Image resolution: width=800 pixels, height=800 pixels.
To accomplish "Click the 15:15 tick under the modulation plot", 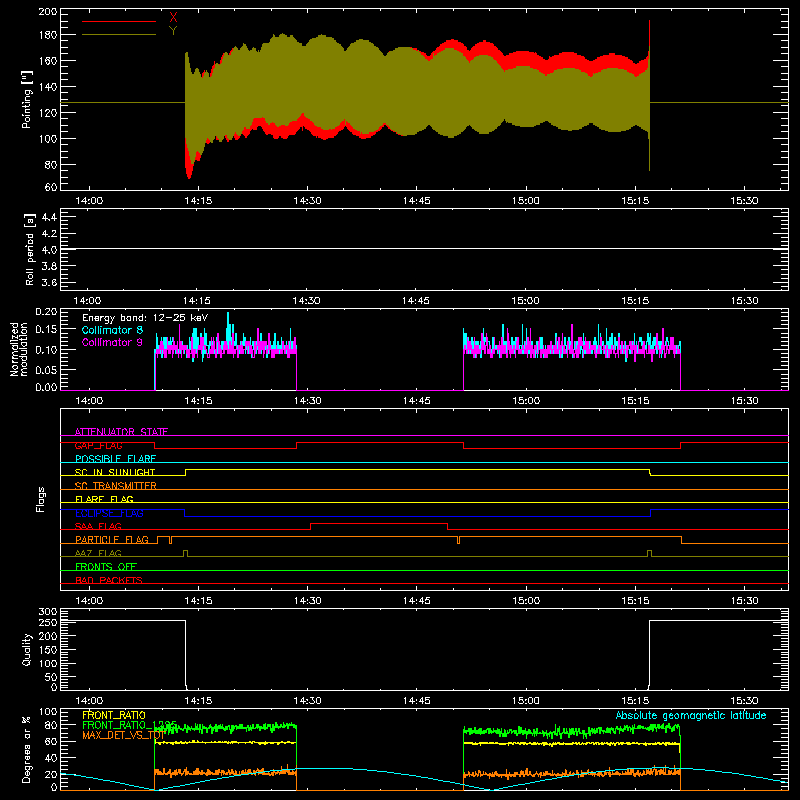I will tap(635, 401).
